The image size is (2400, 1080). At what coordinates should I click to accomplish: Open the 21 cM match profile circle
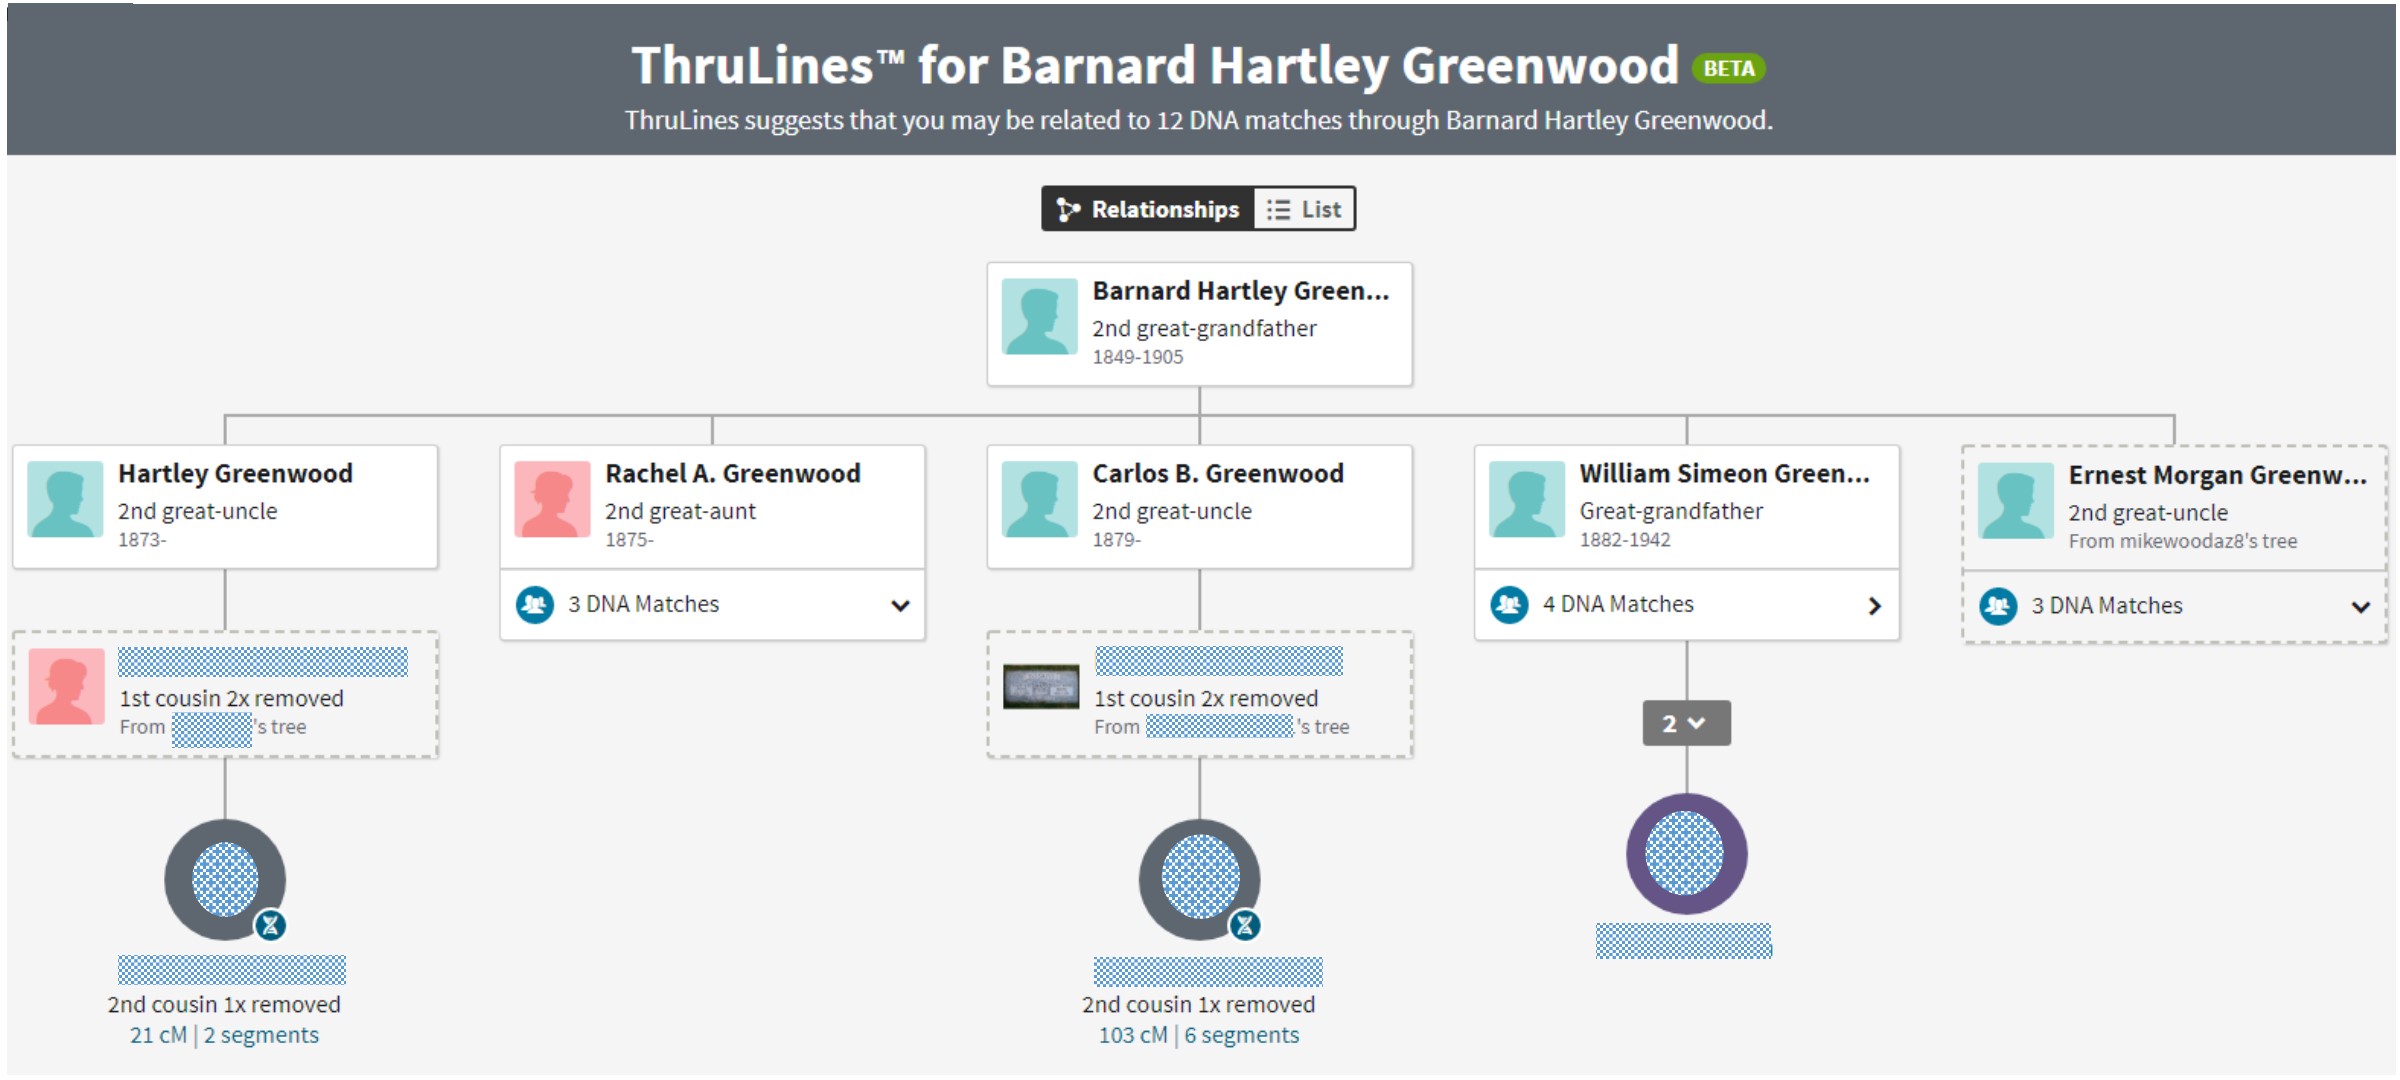coord(225,879)
